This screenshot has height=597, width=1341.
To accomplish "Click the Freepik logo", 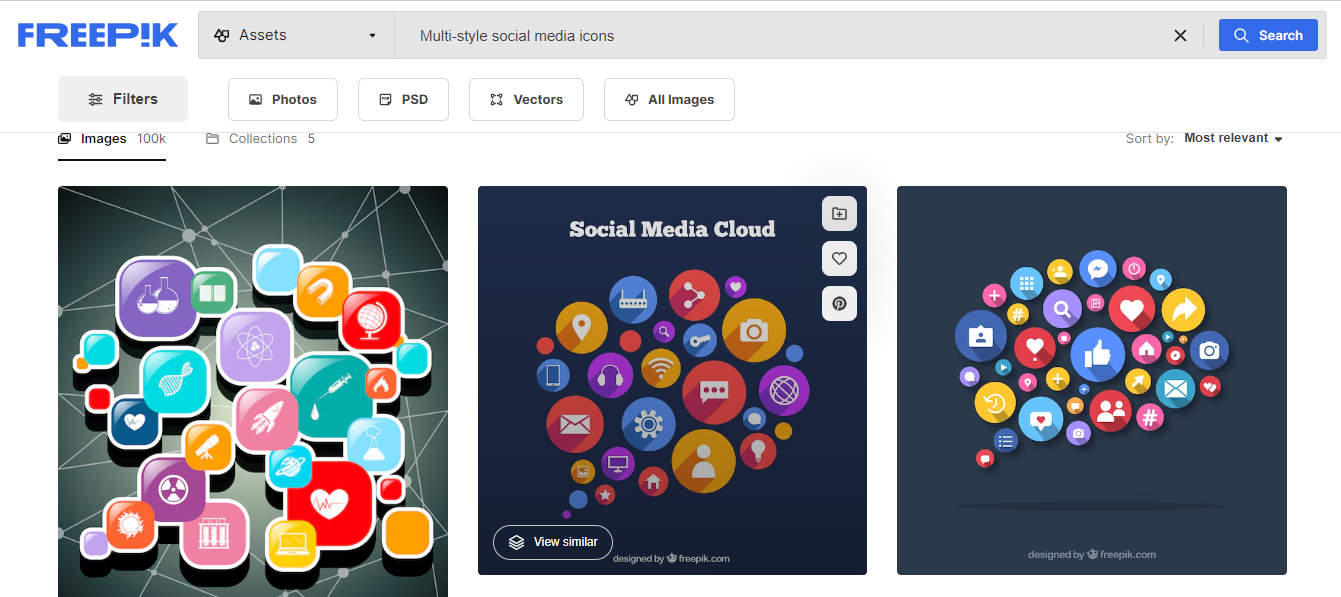I will (97, 34).
